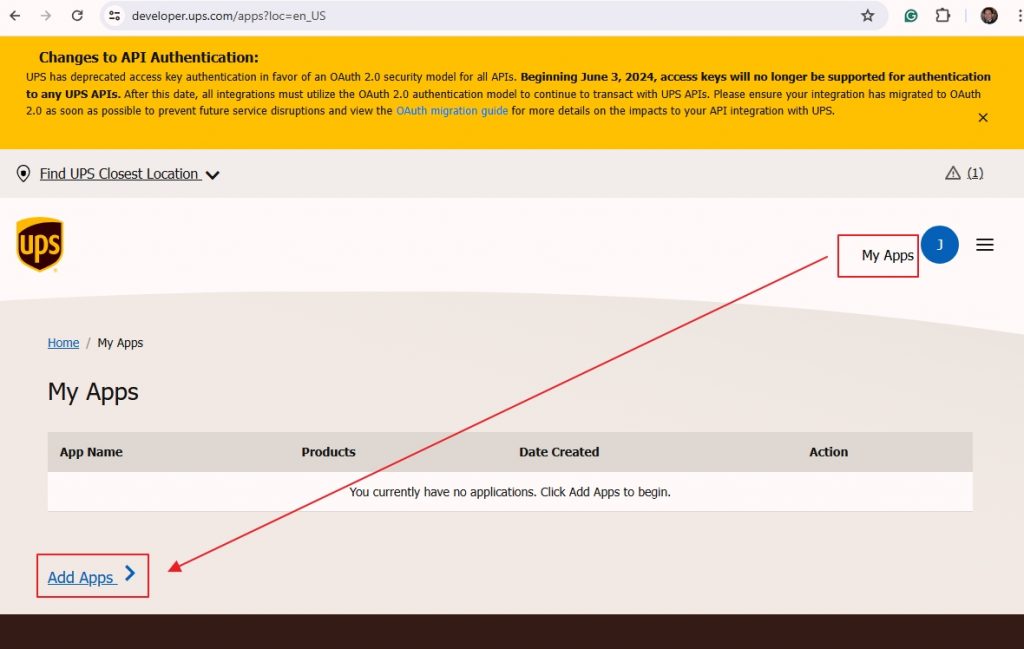Bookmark the page using the star icon
This screenshot has width=1024, height=649.
point(868,16)
